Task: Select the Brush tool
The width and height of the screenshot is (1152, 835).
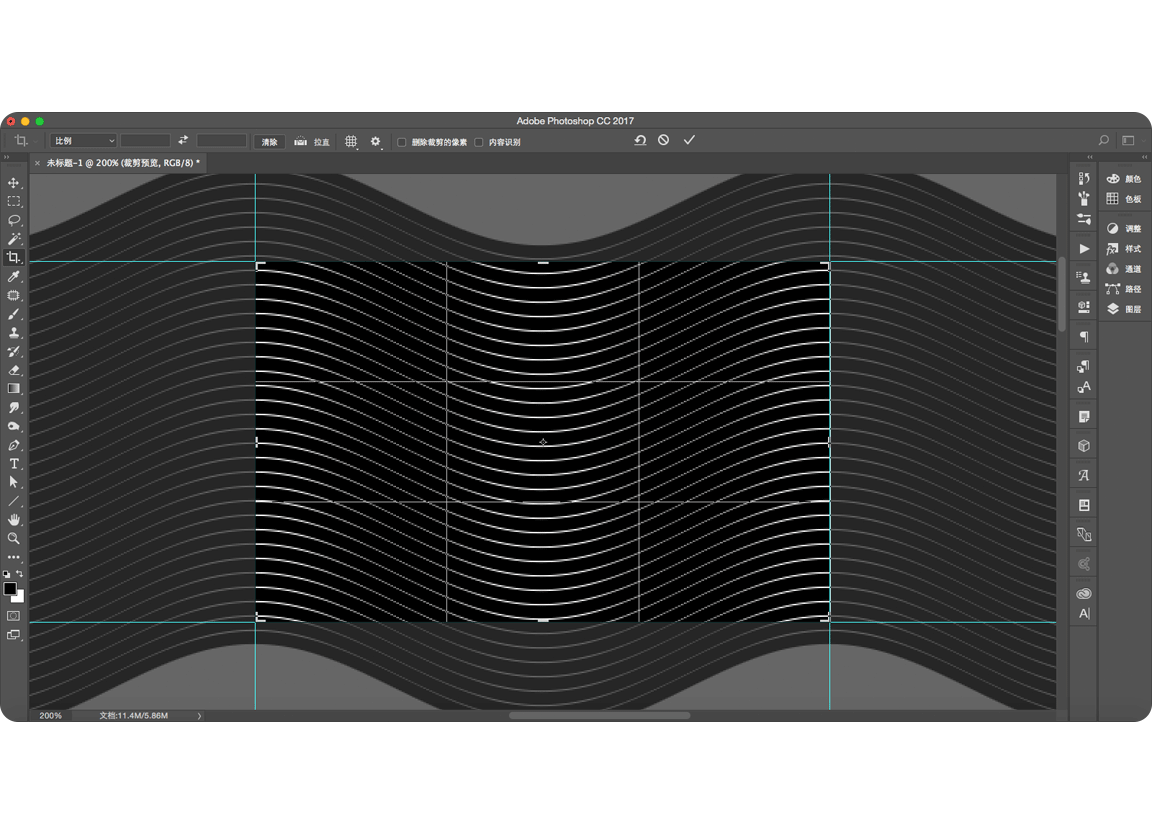Action: click(x=13, y=314)
